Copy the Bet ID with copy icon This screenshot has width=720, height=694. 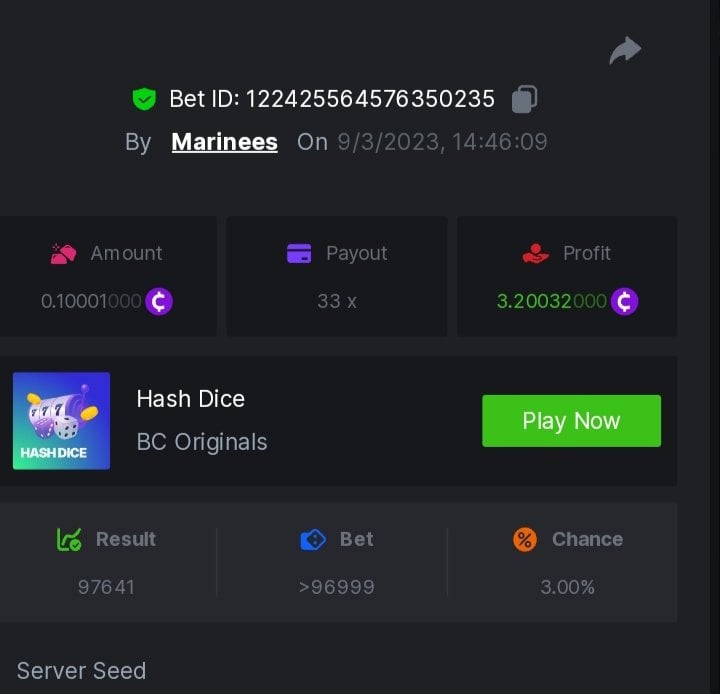point(525,99)
